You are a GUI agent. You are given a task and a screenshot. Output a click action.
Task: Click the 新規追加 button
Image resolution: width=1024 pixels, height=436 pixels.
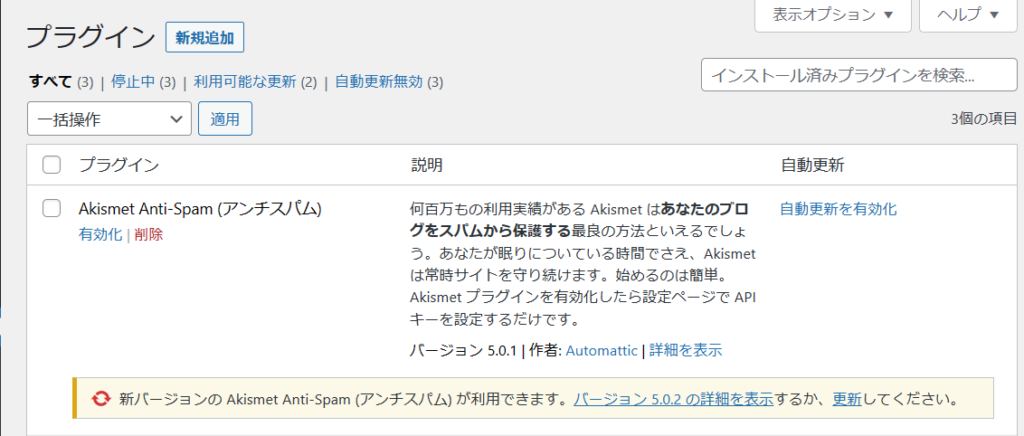pos(205,38)
